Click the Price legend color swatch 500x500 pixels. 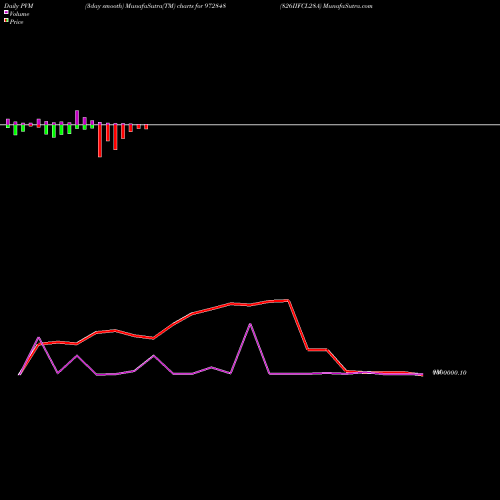click(6, 21)
